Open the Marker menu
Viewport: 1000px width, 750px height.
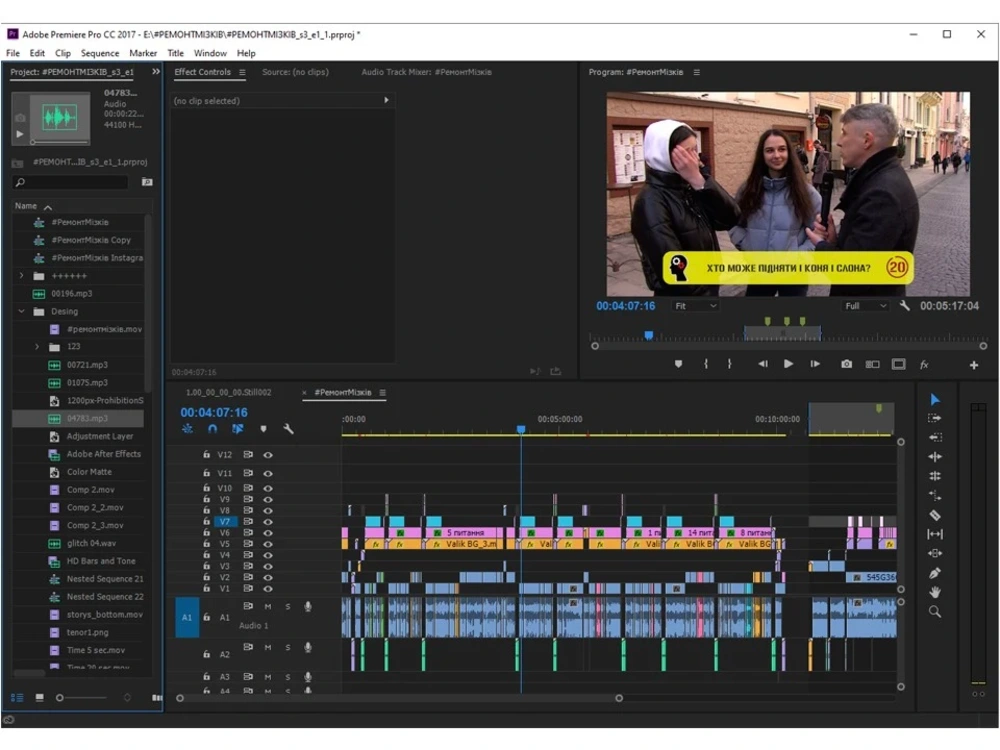[x=143, y=54]
